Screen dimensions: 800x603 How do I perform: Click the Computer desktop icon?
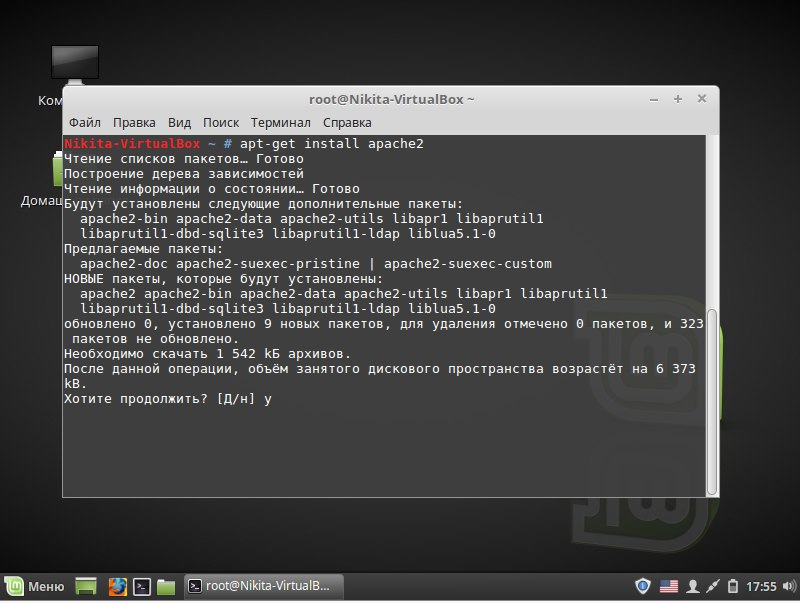click(74, 63)
